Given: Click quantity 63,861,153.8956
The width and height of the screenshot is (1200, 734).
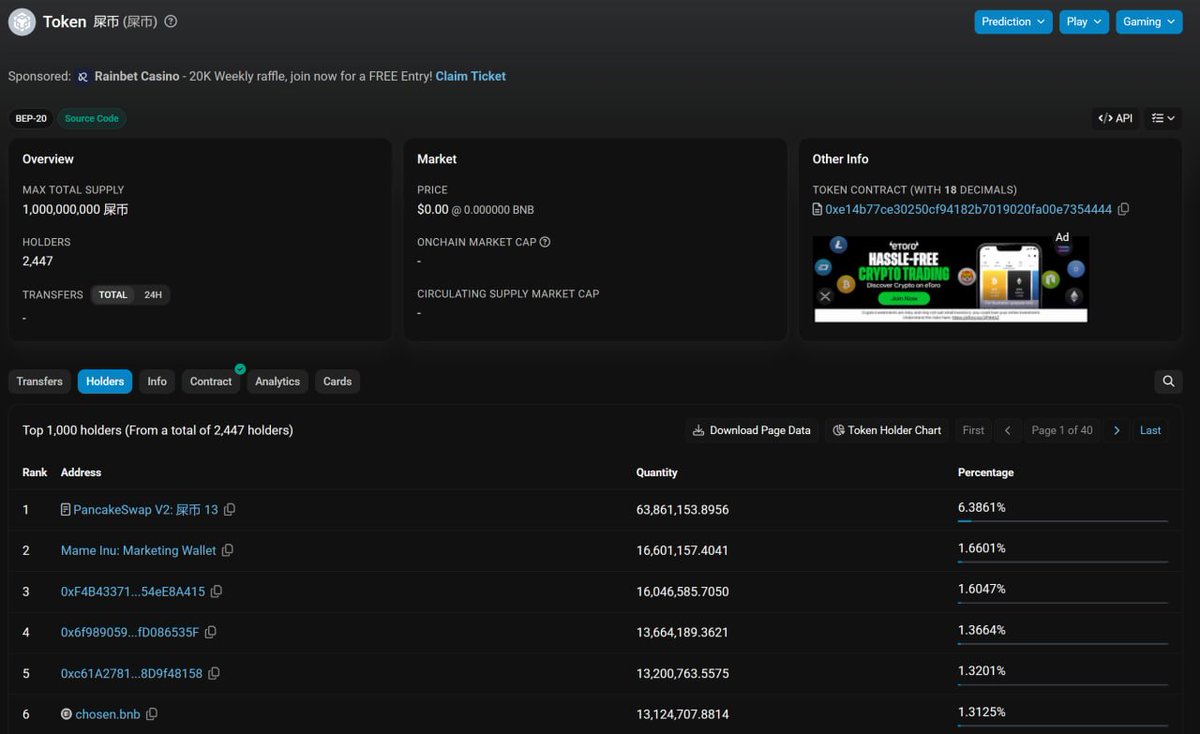Looking at the screenshot, I should (682, 510).
